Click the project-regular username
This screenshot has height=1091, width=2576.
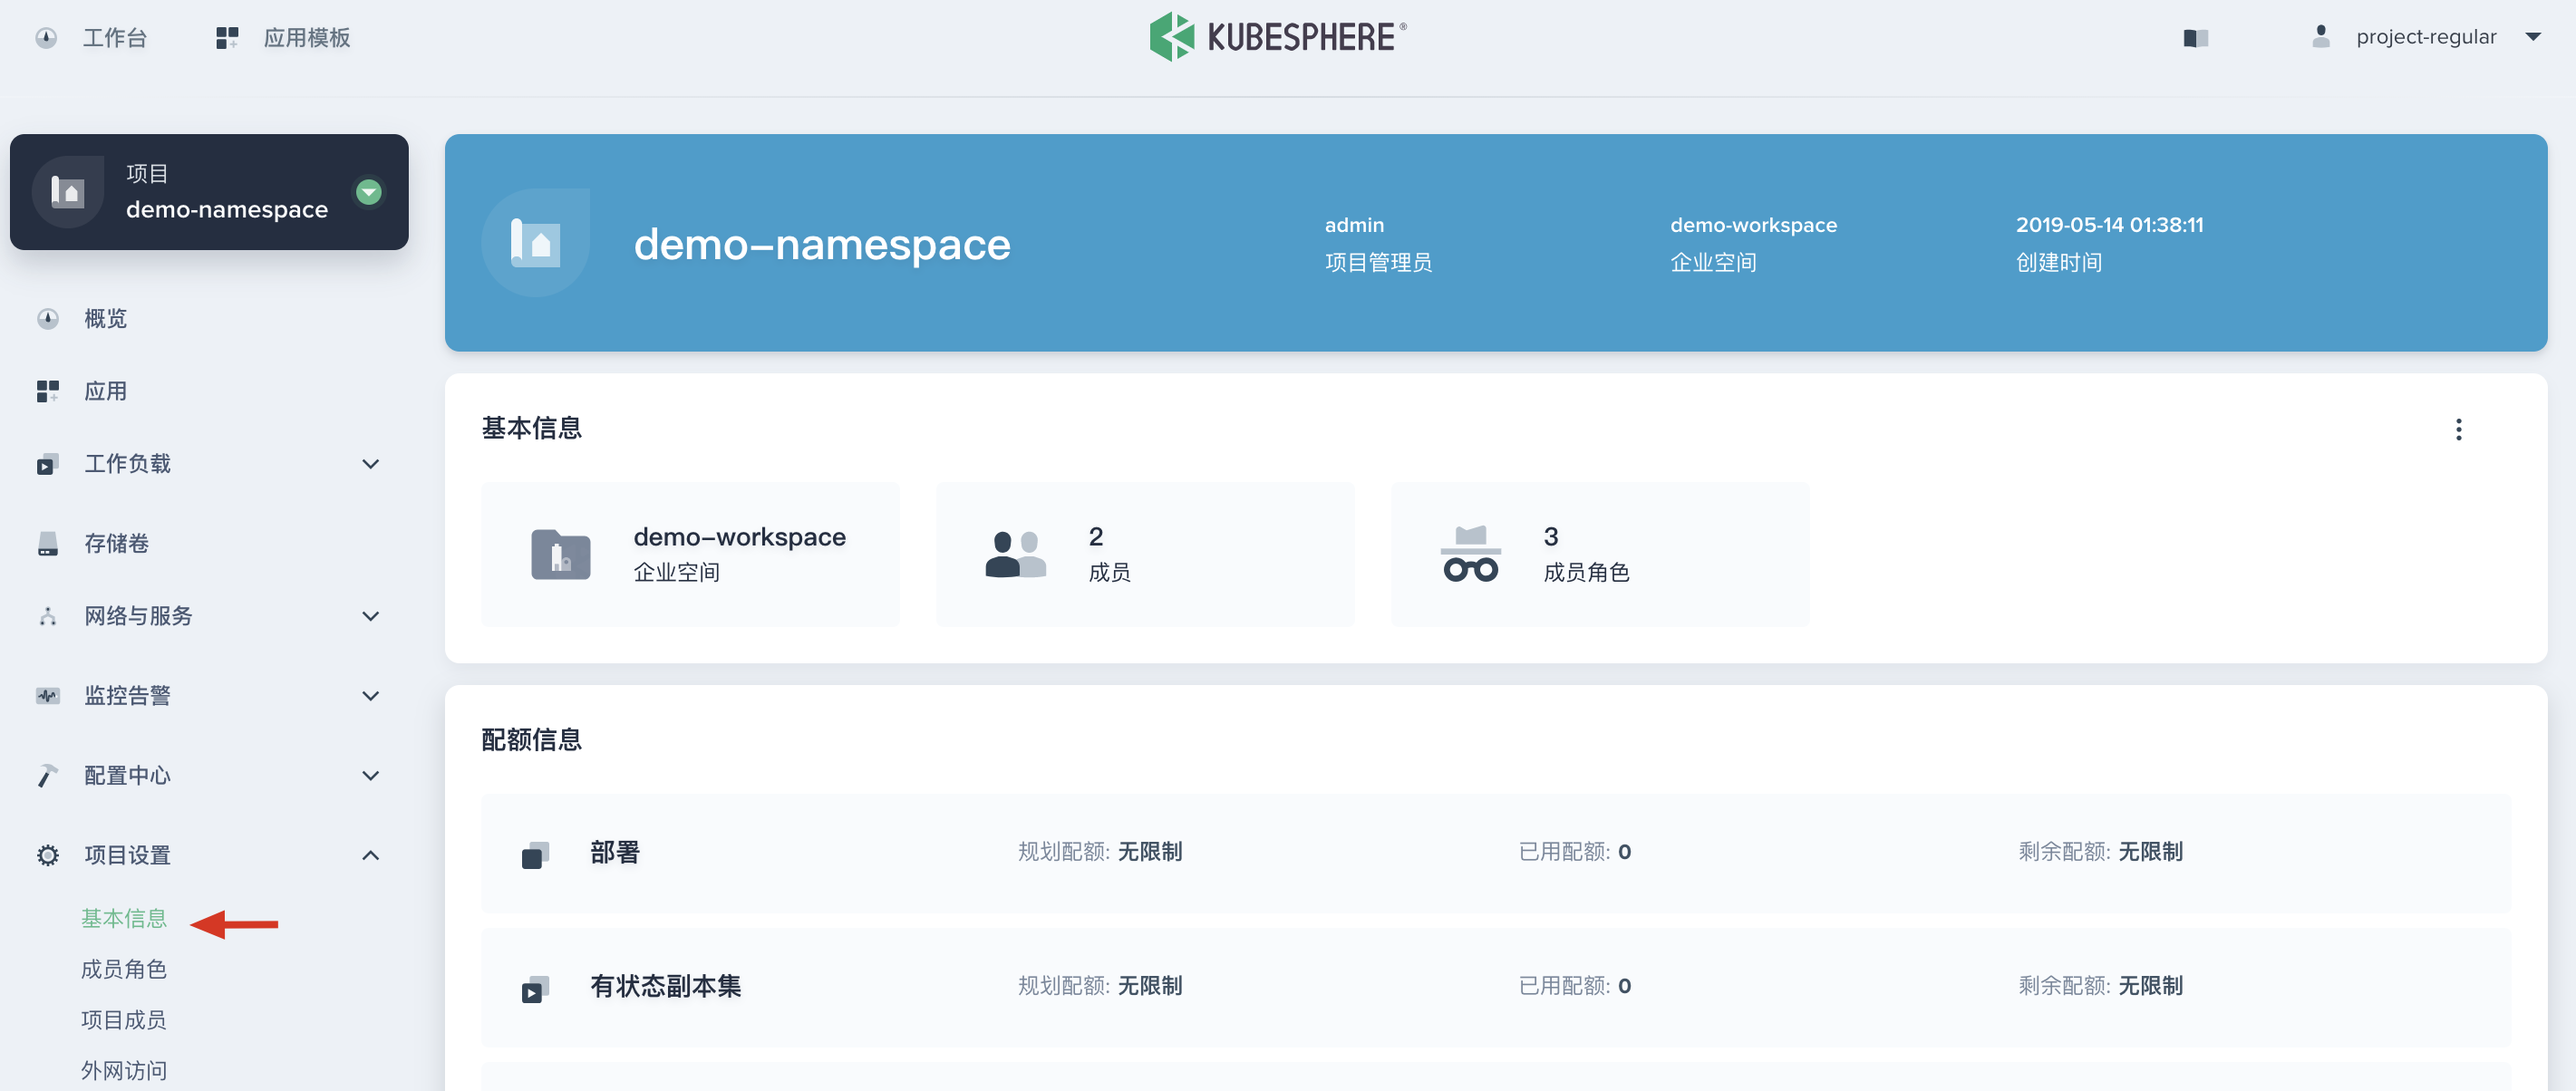(2426, 37)
